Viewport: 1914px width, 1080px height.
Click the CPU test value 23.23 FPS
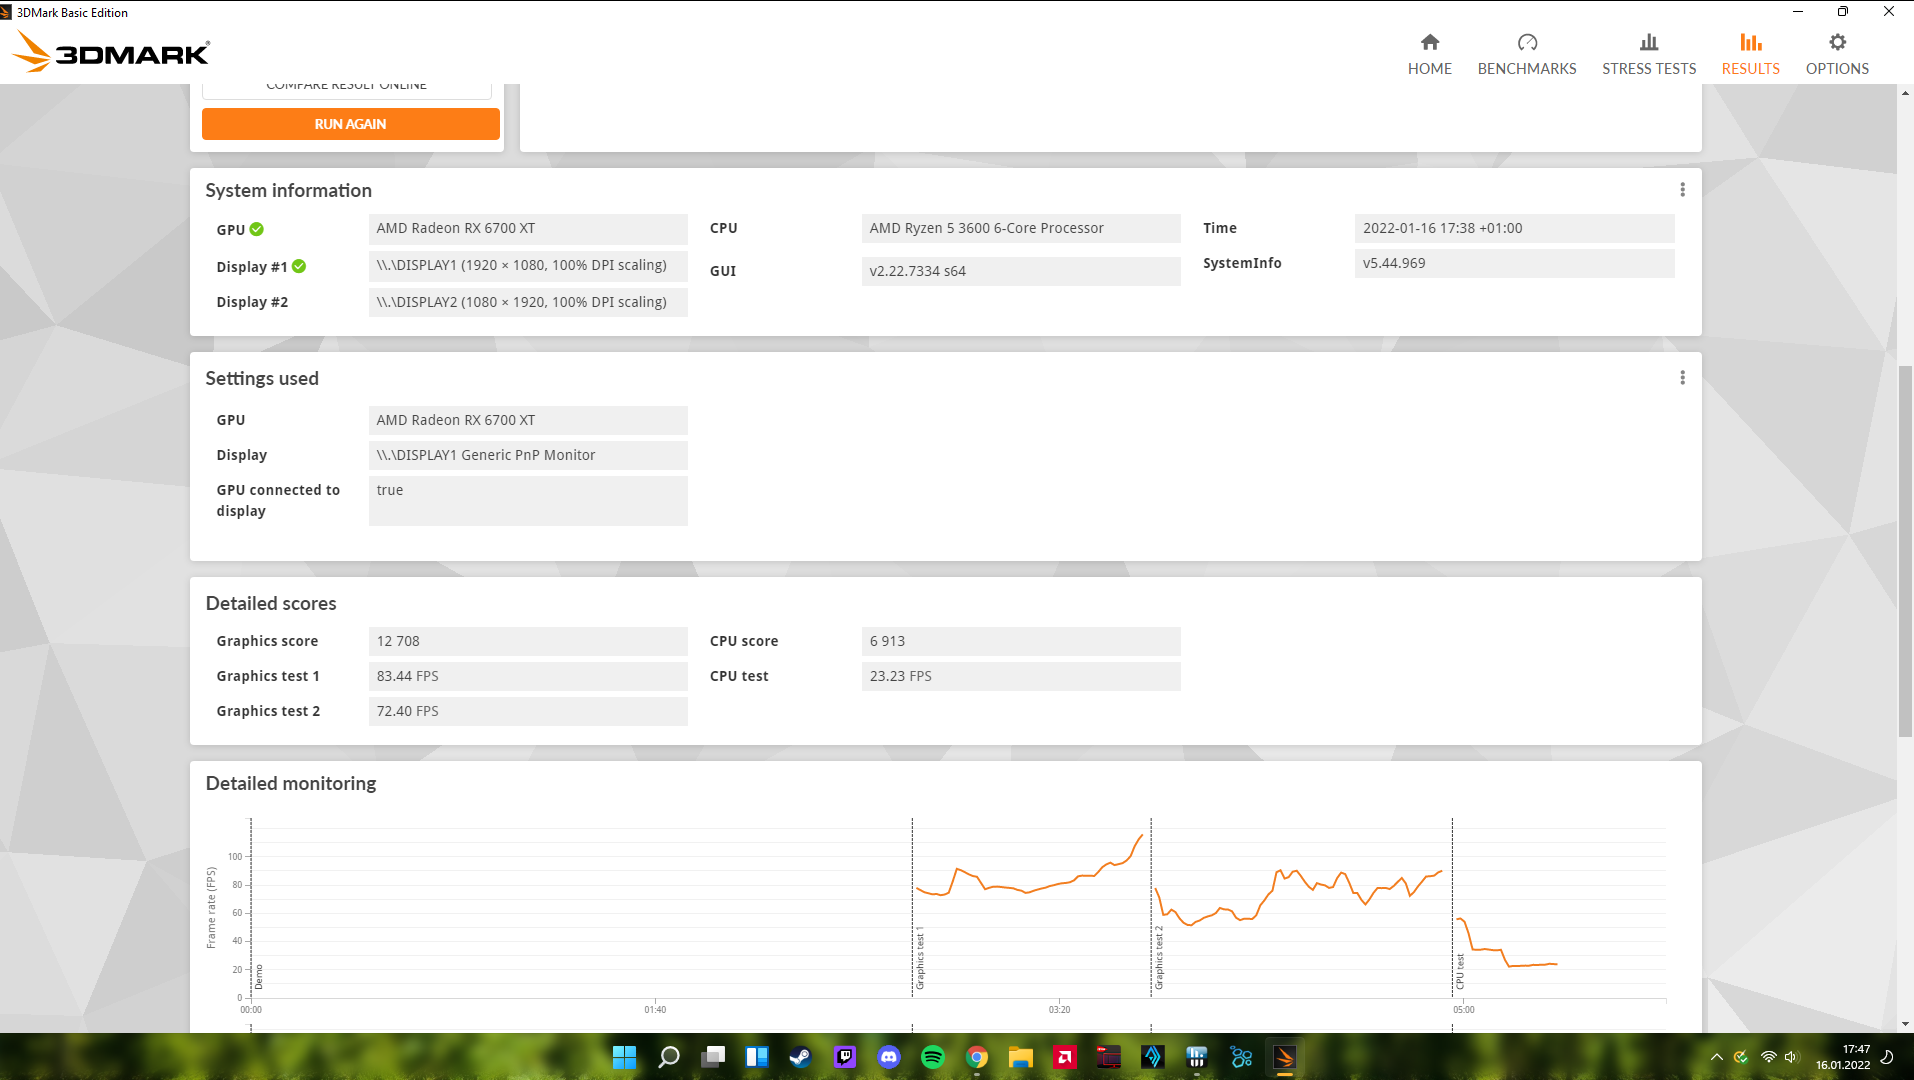[1021, 676]
